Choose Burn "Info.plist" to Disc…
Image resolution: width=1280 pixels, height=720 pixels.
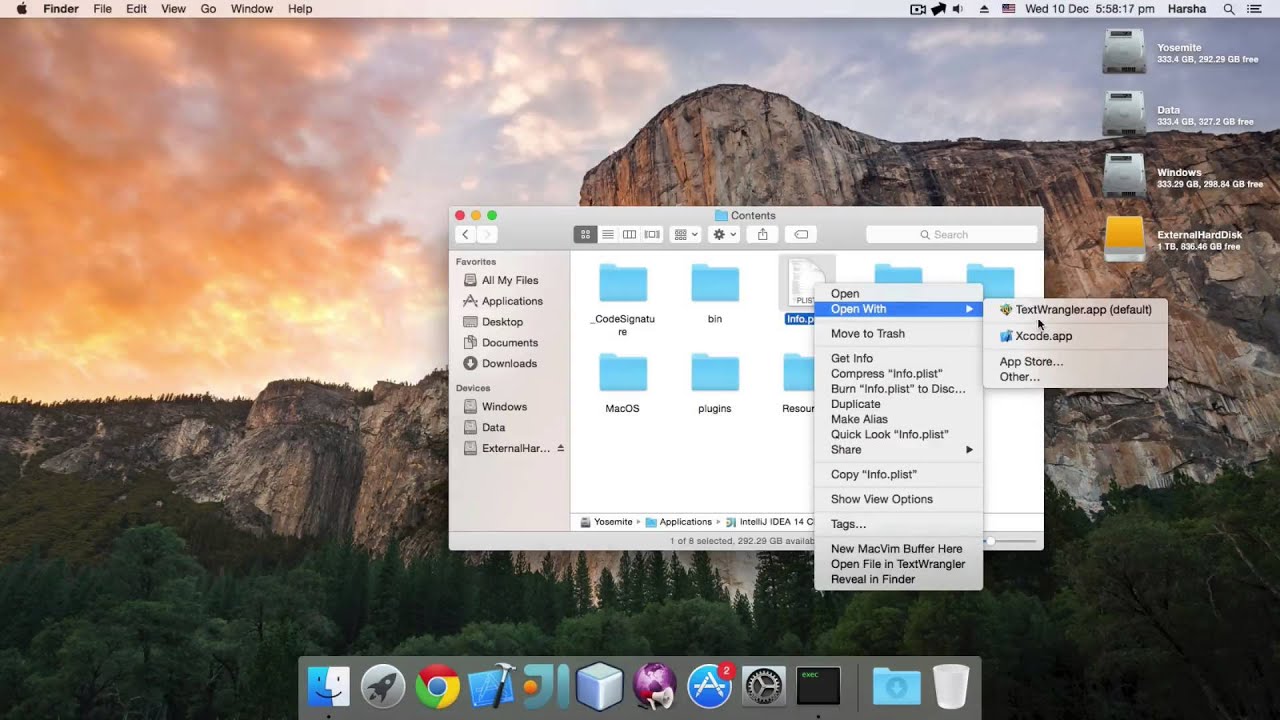(899, 389)
